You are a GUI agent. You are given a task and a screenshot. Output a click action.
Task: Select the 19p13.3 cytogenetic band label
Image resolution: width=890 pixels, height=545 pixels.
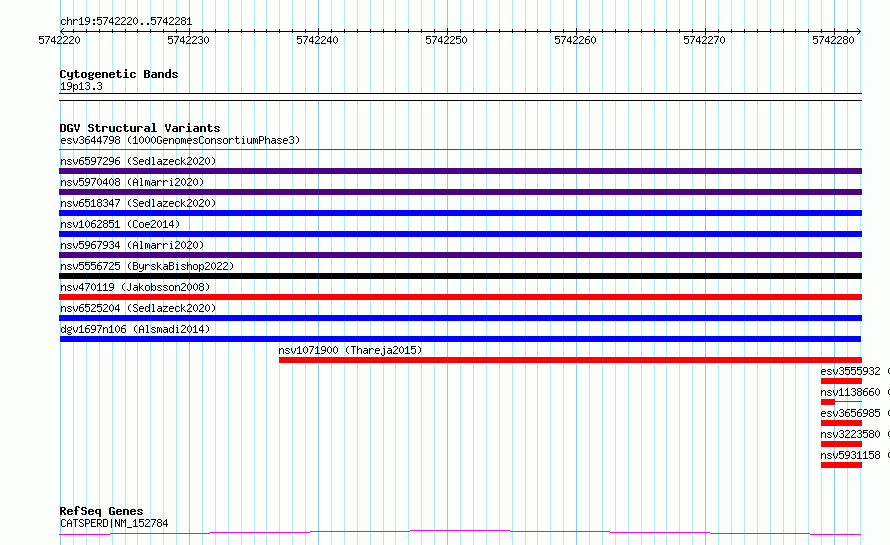click(81, 86)
